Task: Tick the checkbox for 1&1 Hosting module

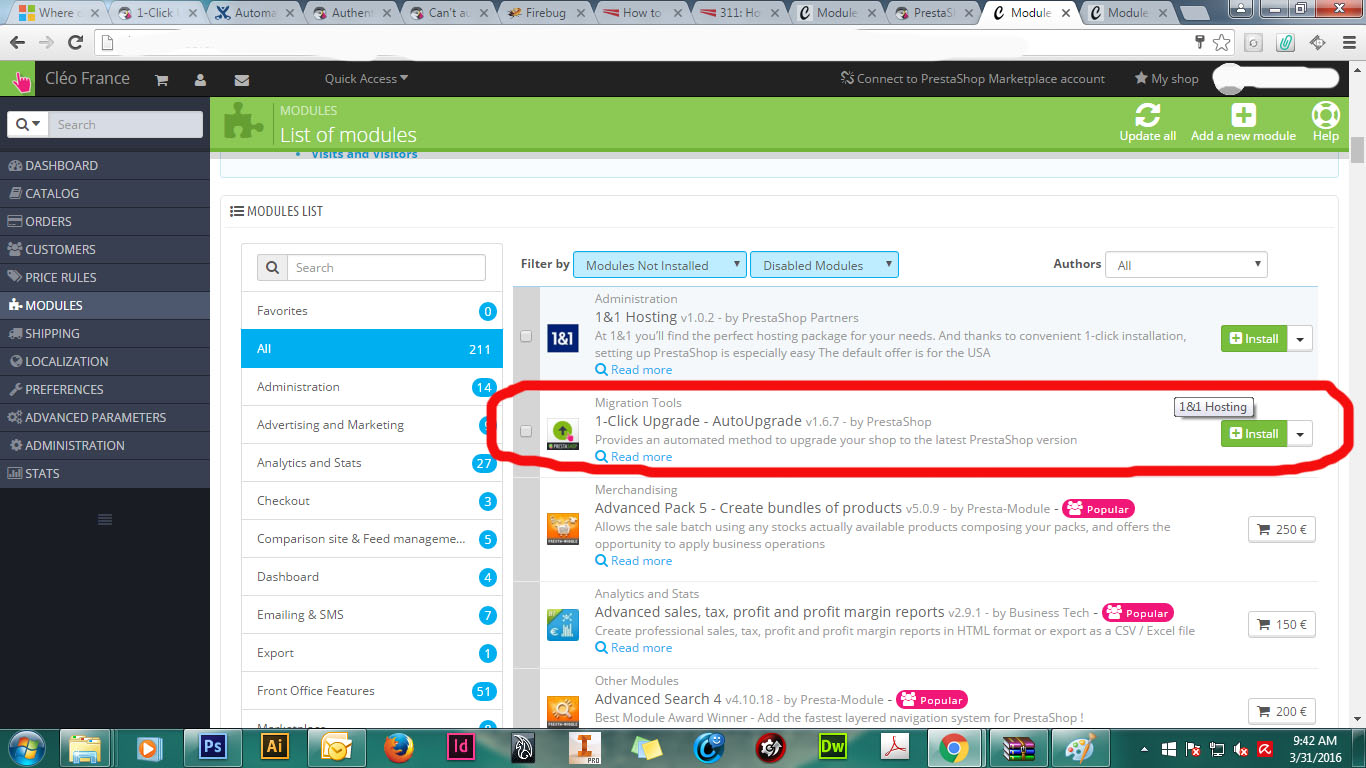Action: [526, 337]
